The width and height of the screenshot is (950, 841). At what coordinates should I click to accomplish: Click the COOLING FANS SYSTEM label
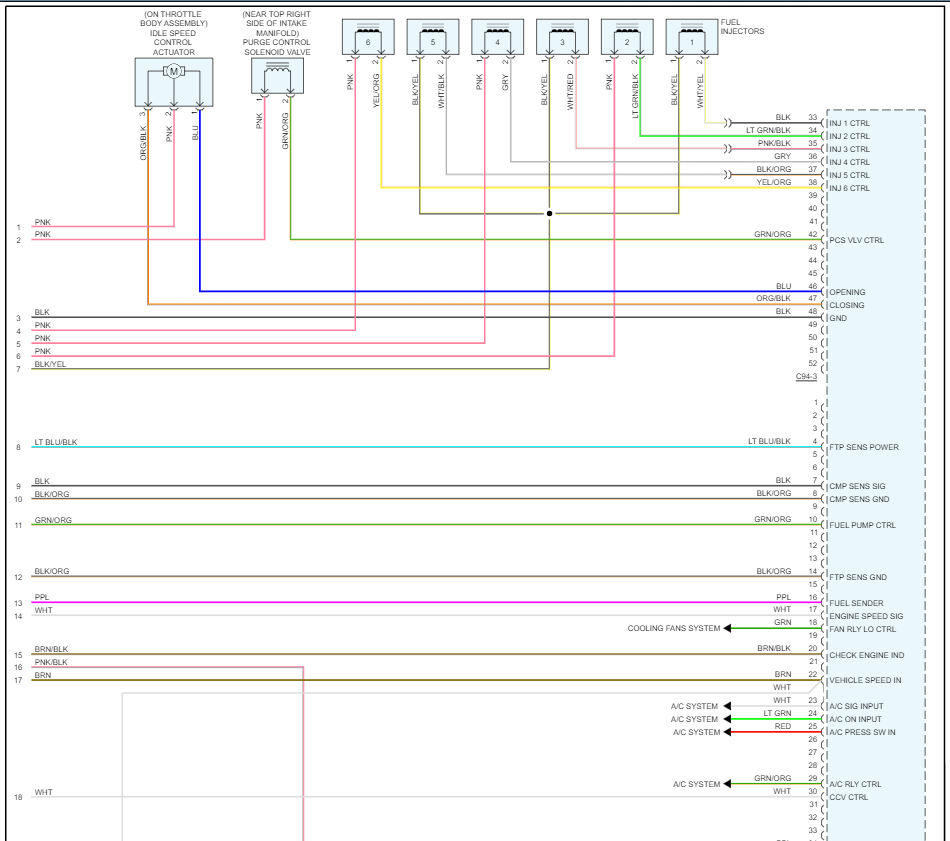(674, 628)
